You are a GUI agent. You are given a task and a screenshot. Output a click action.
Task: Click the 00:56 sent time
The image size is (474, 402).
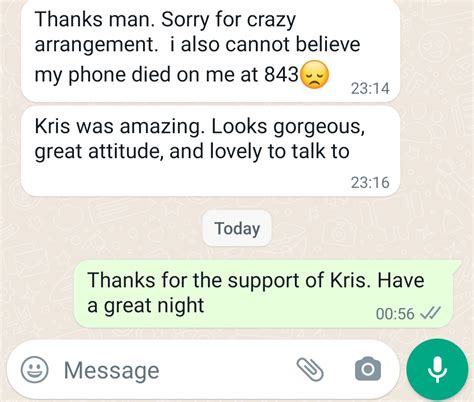tap(395, 314)
